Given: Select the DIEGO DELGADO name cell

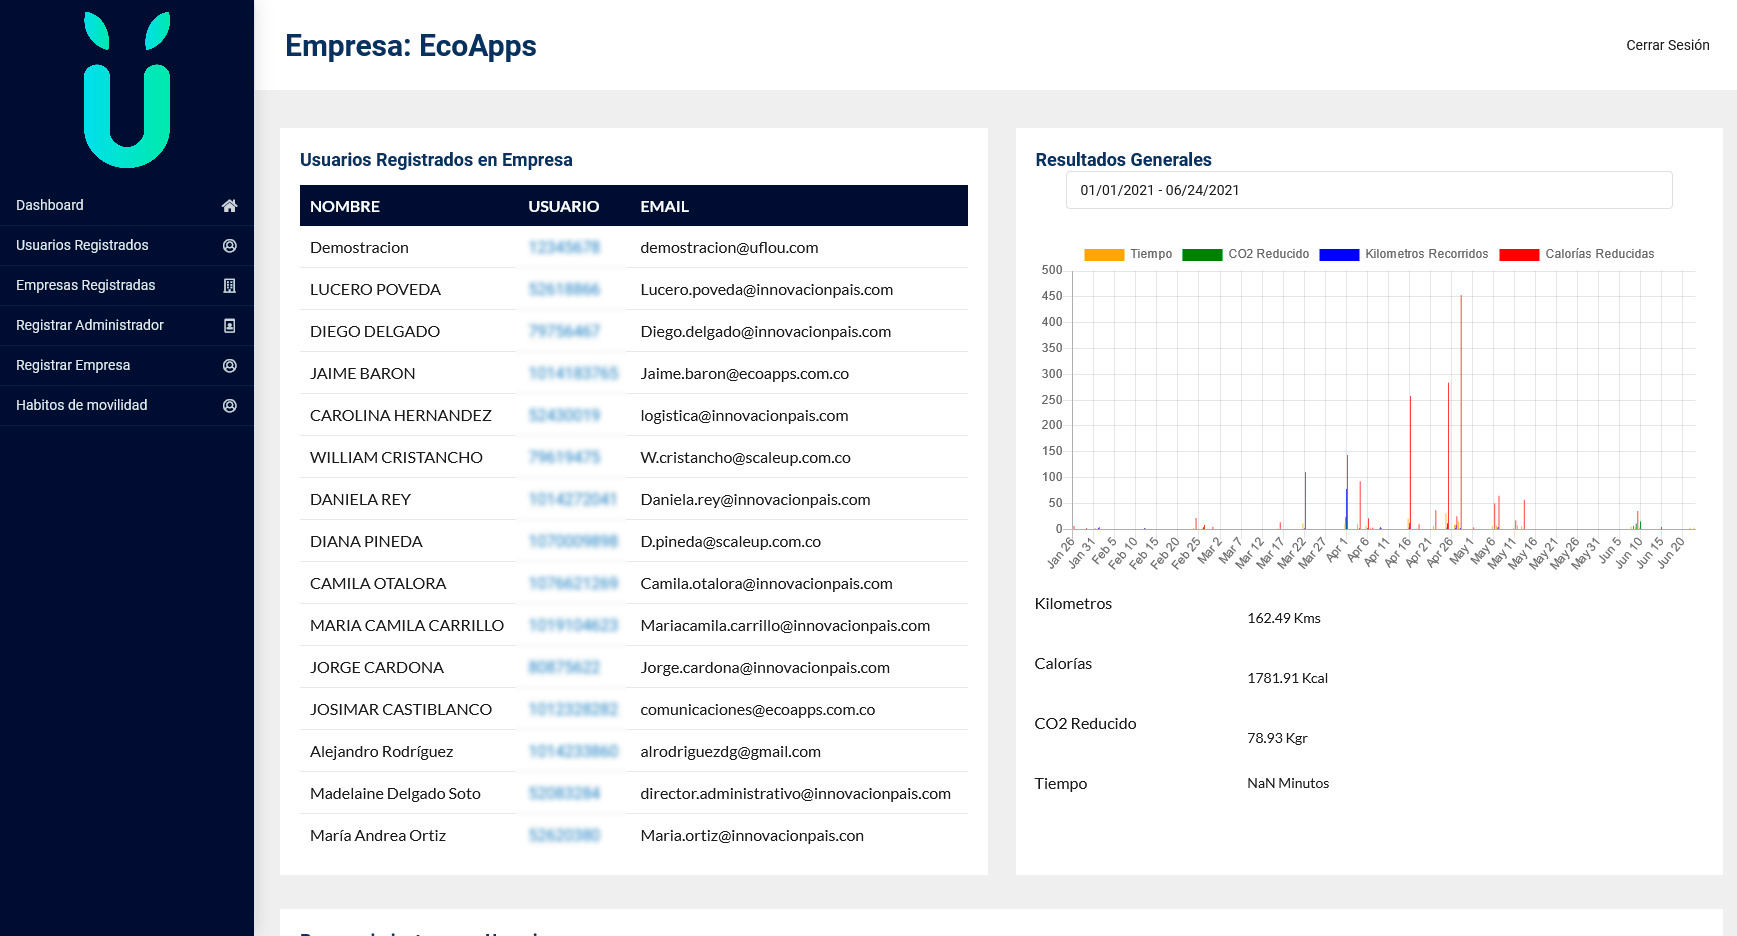Looking at the screenshot, I should tap(375, 331).
